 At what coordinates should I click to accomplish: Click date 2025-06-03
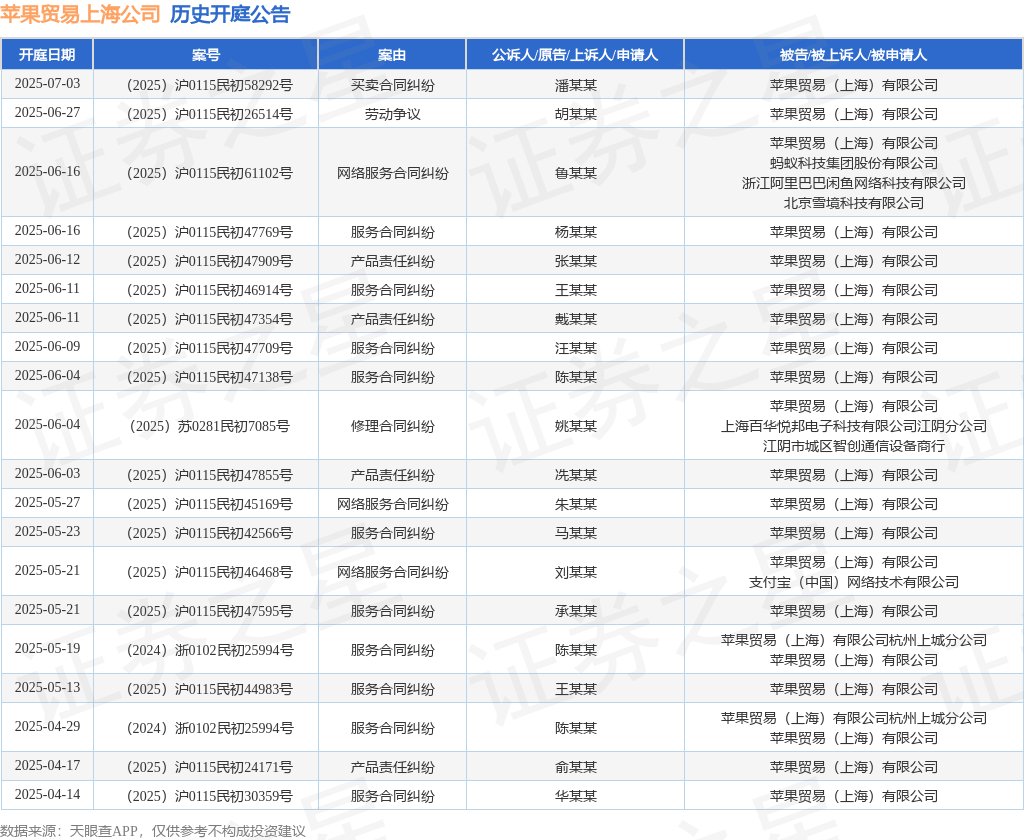47,474
